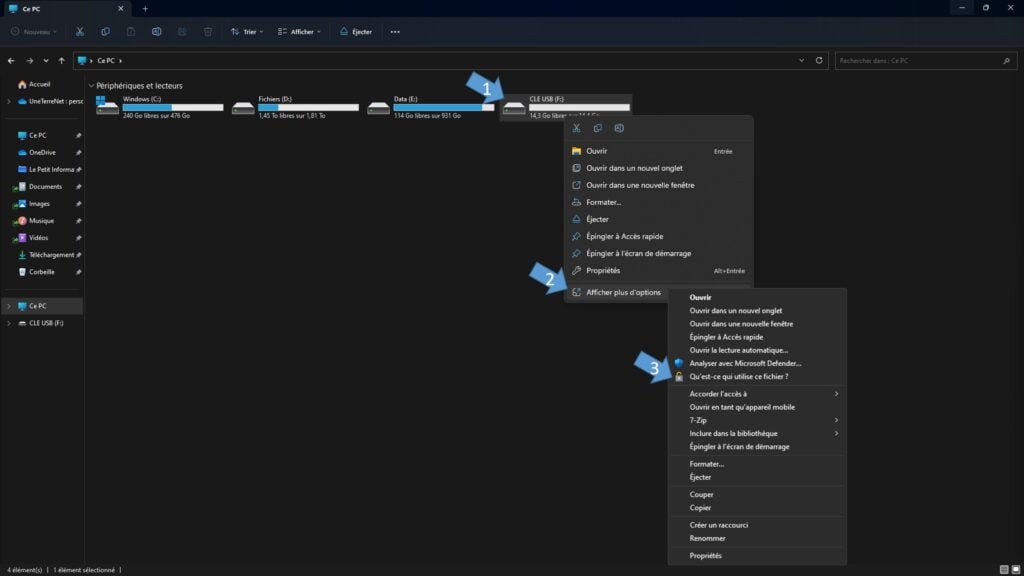Click the Ce PC address bar breadcrumb
The height and width of the screenshot is (576, 1024).
[x=106, y=60]
